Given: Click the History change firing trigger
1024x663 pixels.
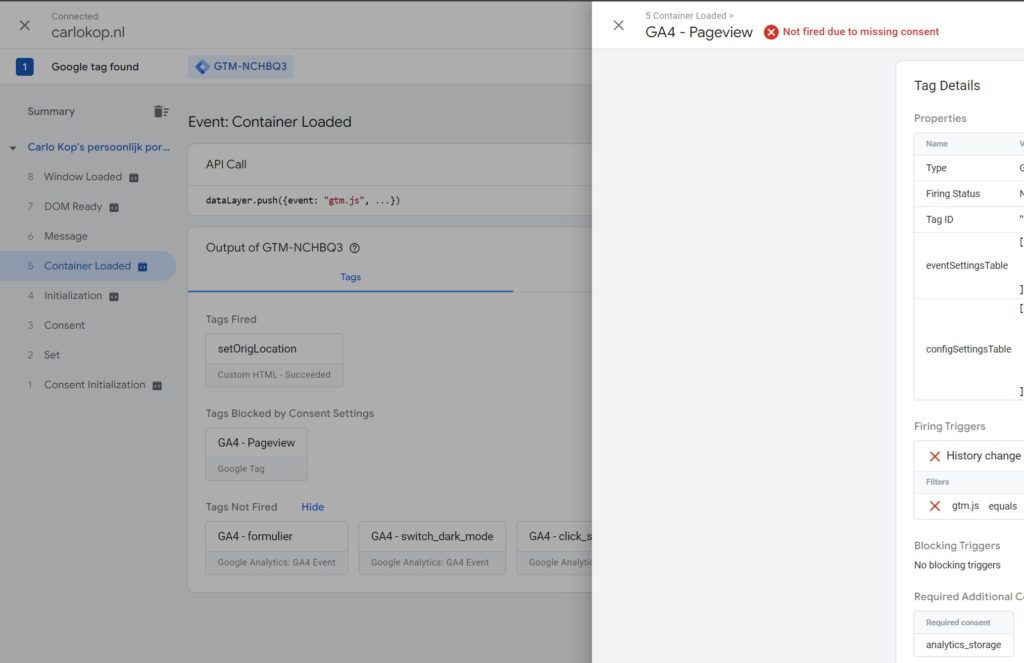Looking at the screenshot, I should 984,456.
